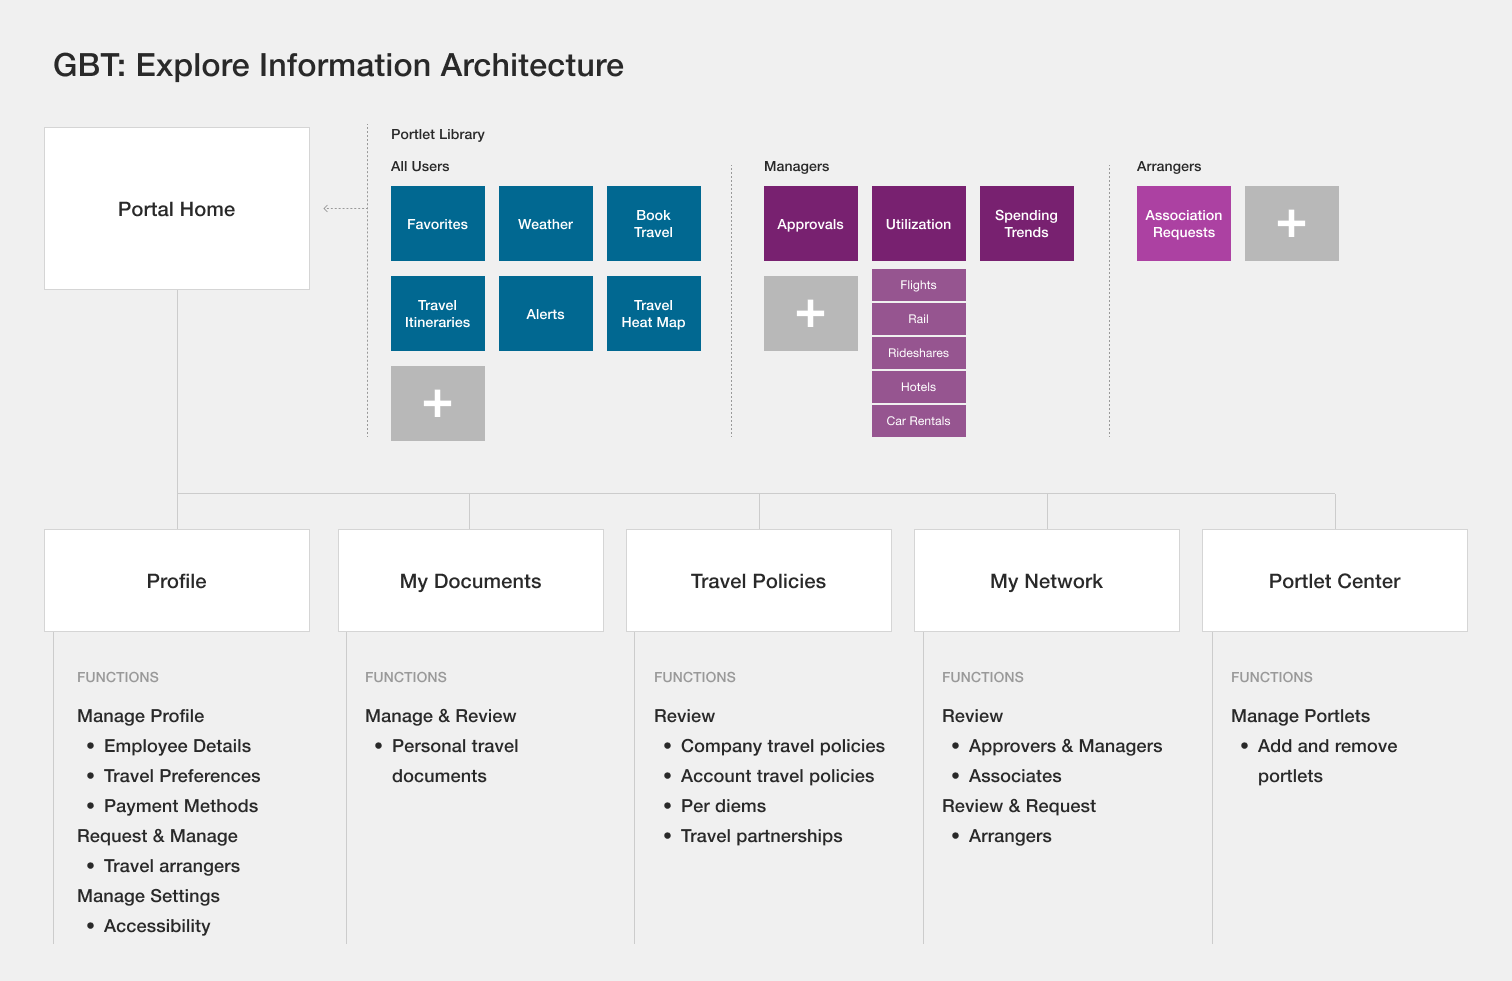The height and width of the screenshot is (981, 1512).
Task: Select Flights under Utilization
Action: (919, 285)
